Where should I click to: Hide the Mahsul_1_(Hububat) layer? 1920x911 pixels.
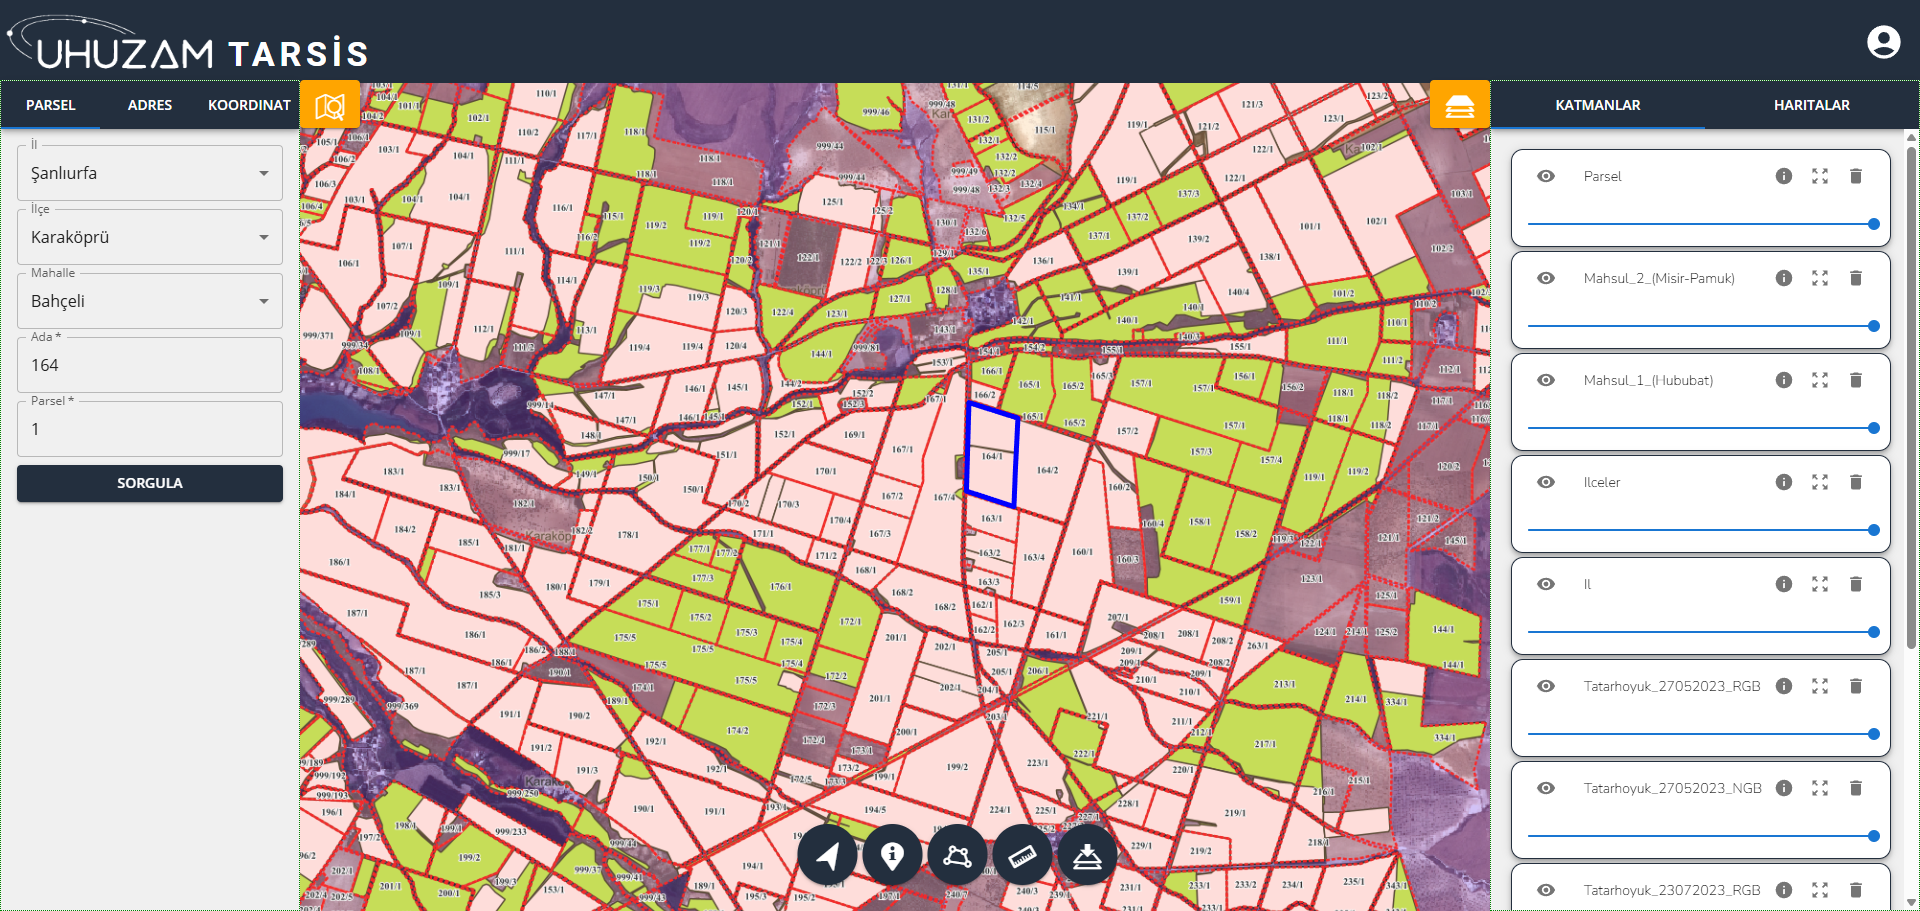(1546, 380)
